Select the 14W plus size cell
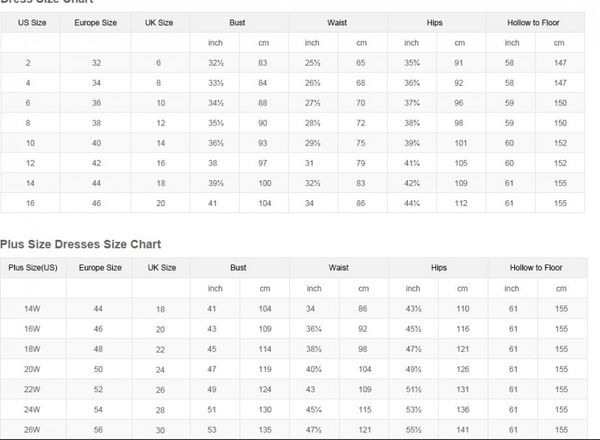This screenshot has height=440, width=600. pyautogui.click(x=33, y=310)
